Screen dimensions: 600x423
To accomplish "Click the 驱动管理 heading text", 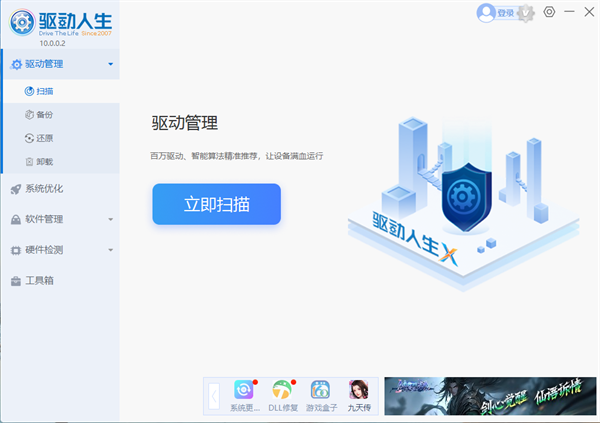I will [x=185, y=123].
